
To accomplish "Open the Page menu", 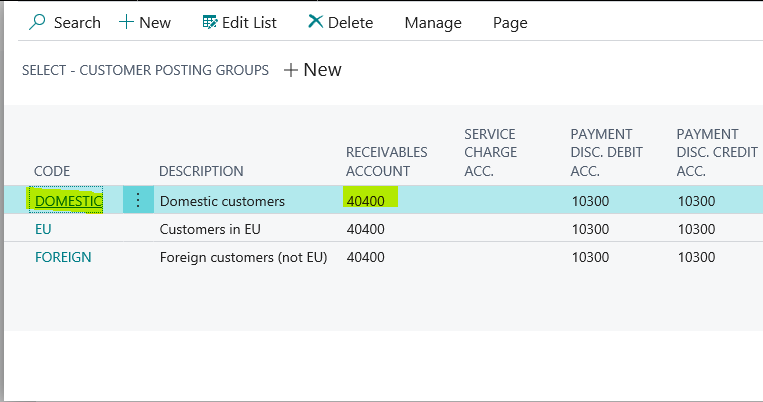I will (509, 22).
